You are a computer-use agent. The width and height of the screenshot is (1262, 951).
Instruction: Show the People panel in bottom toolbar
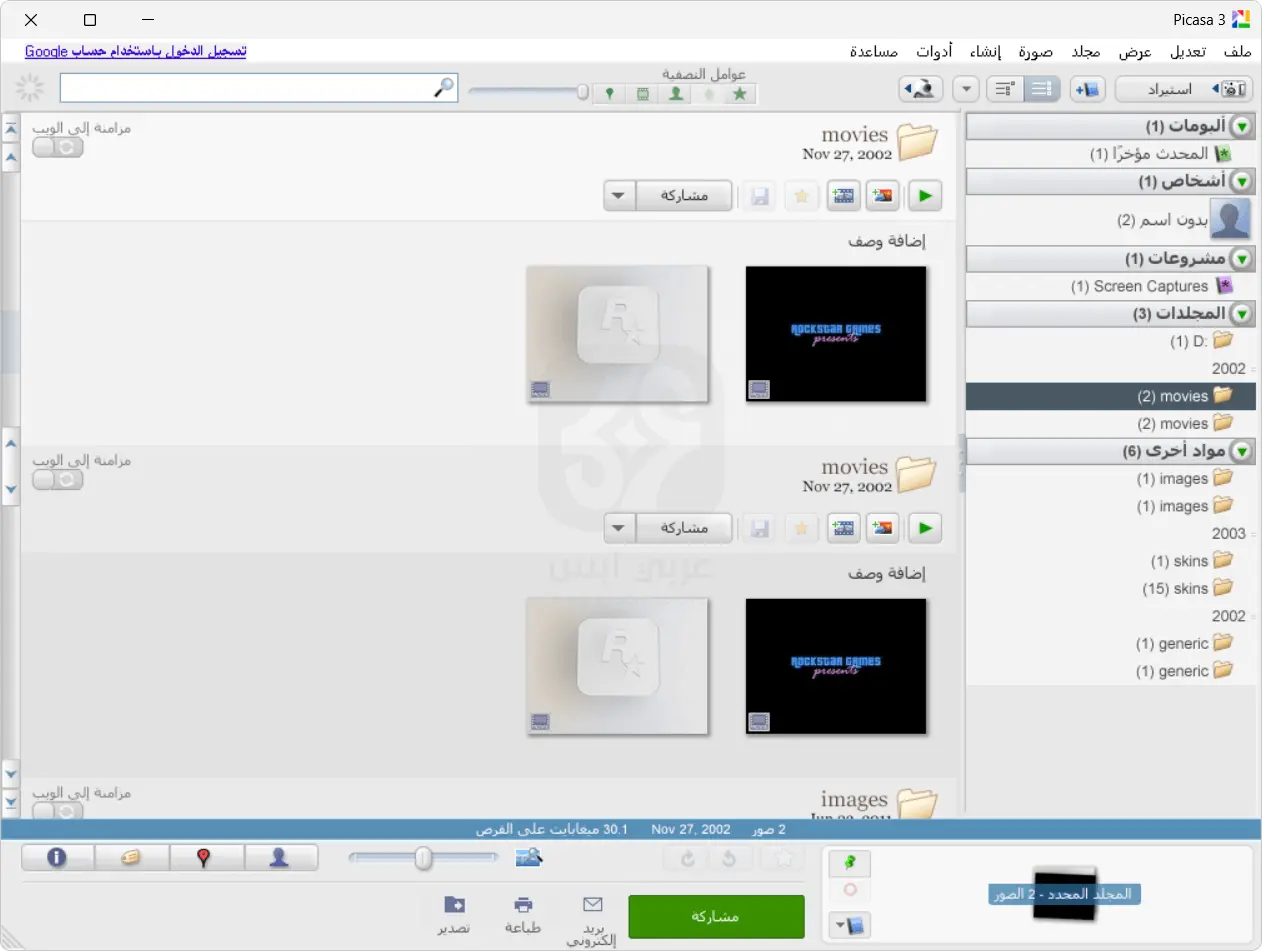pyautogui.click(x=281, y=858)
